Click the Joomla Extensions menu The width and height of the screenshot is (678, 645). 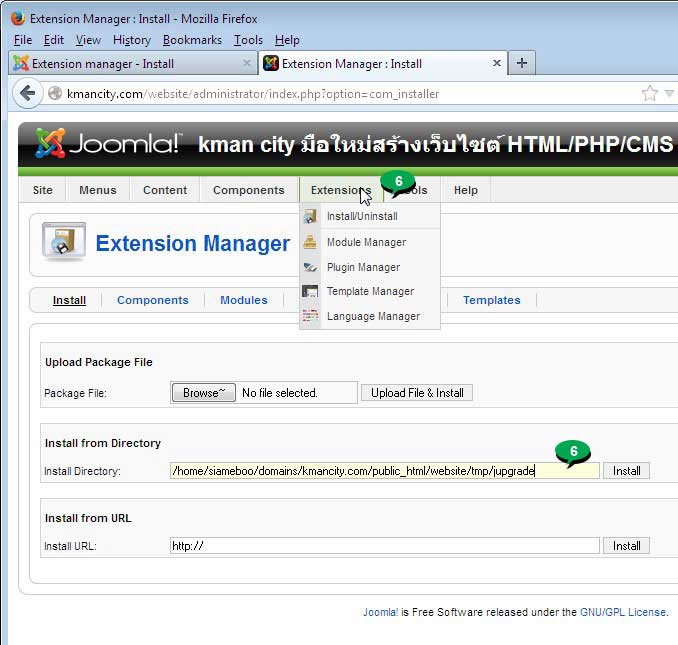[341, 190]
